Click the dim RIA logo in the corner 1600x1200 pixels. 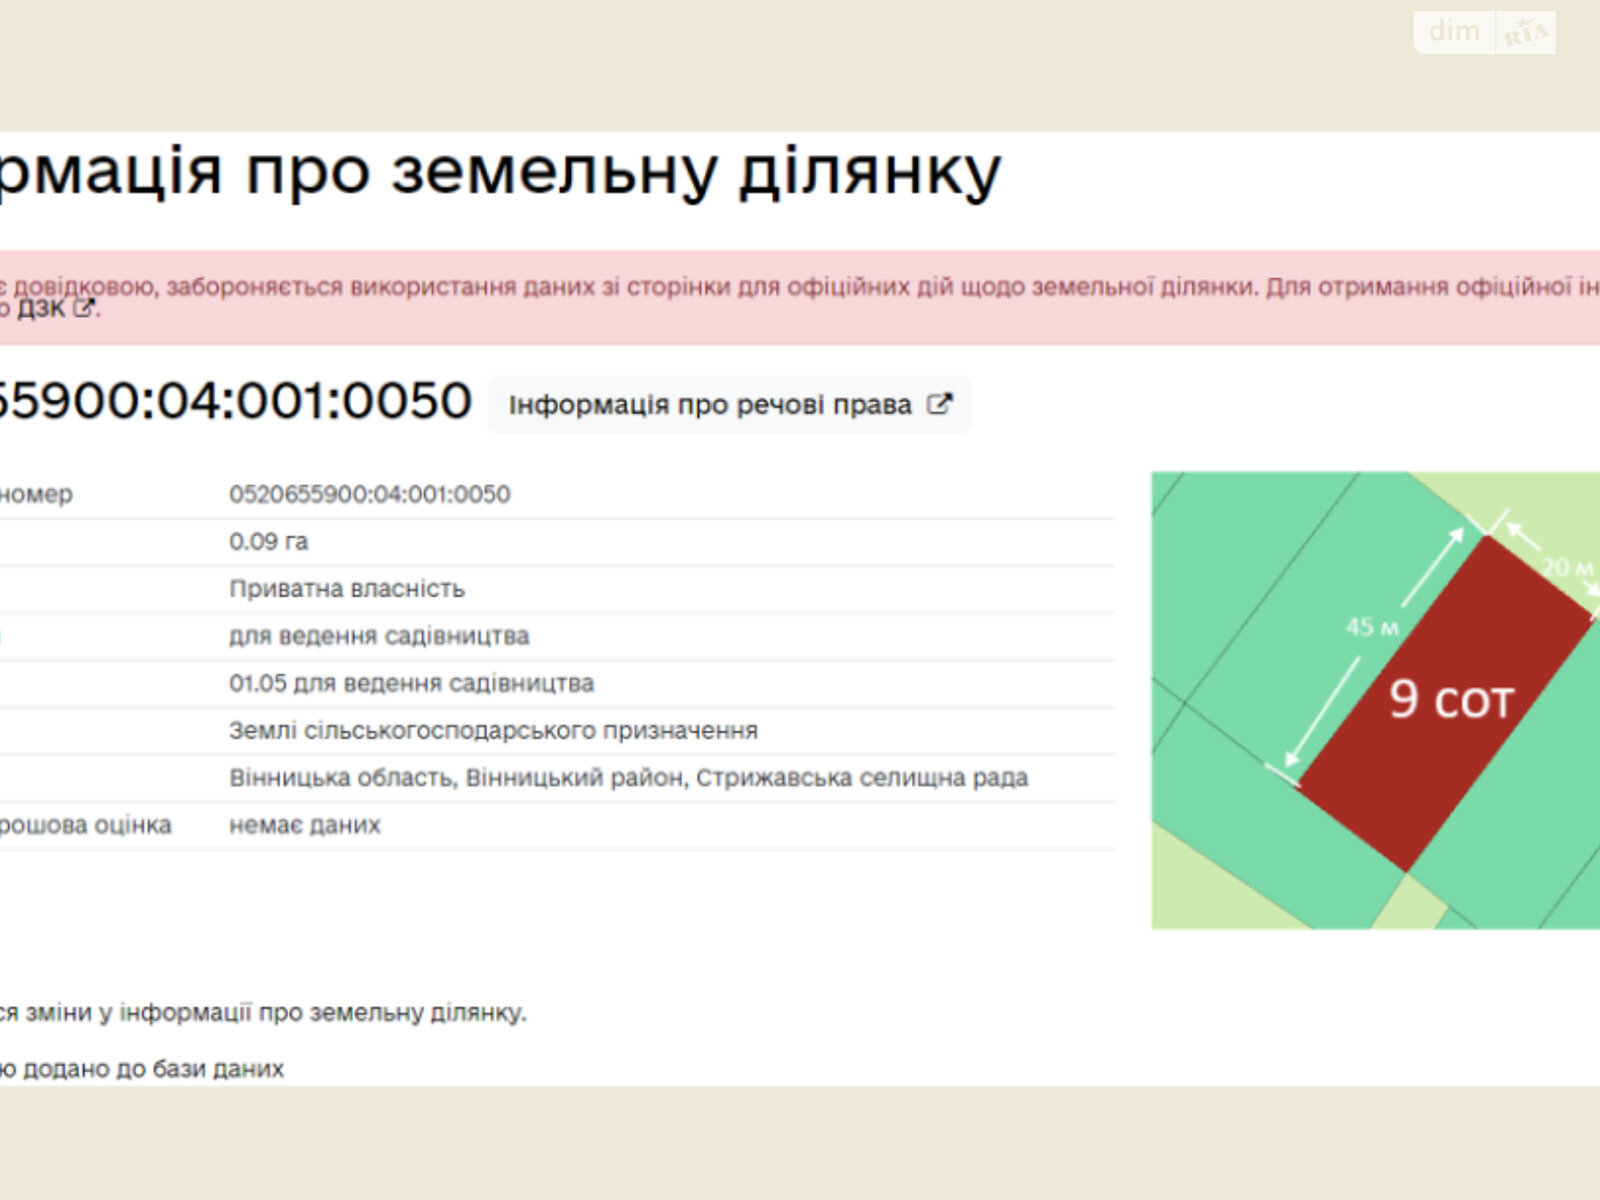[1485, 32]
